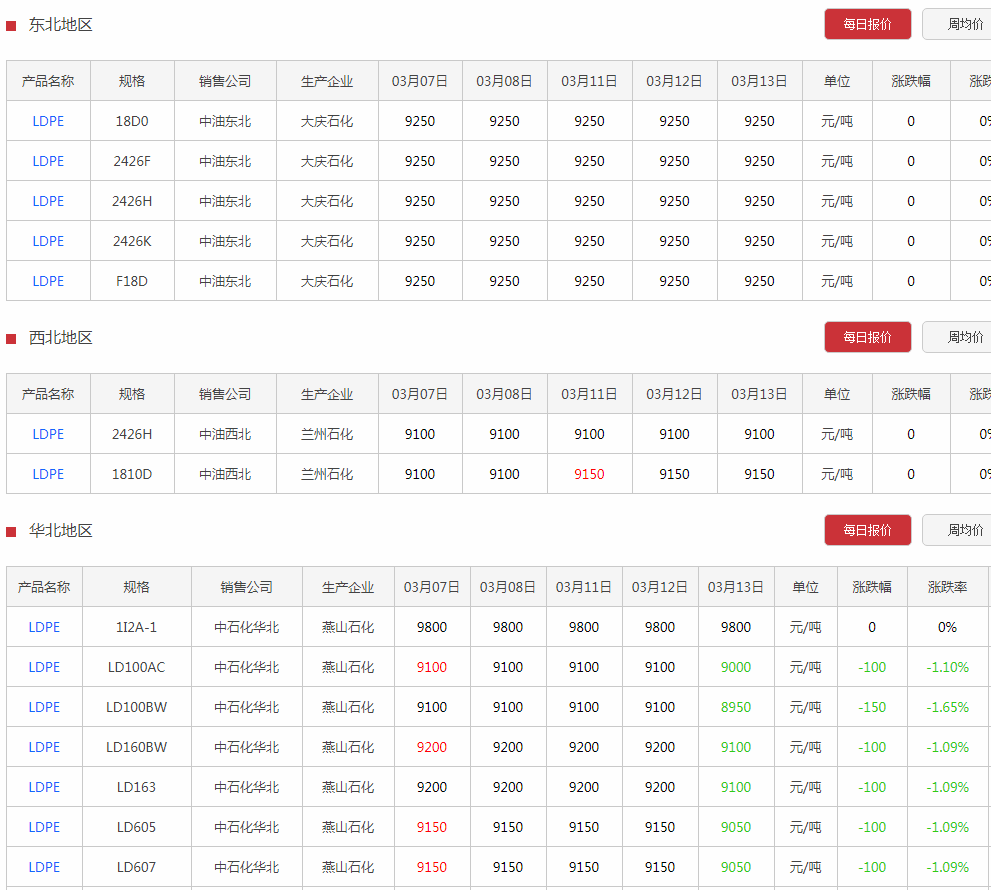This screenshot has width=991, height=890.
Task: Click LDPE link for spec LD607
Action: pyautogui.click(x=44, y=867)
